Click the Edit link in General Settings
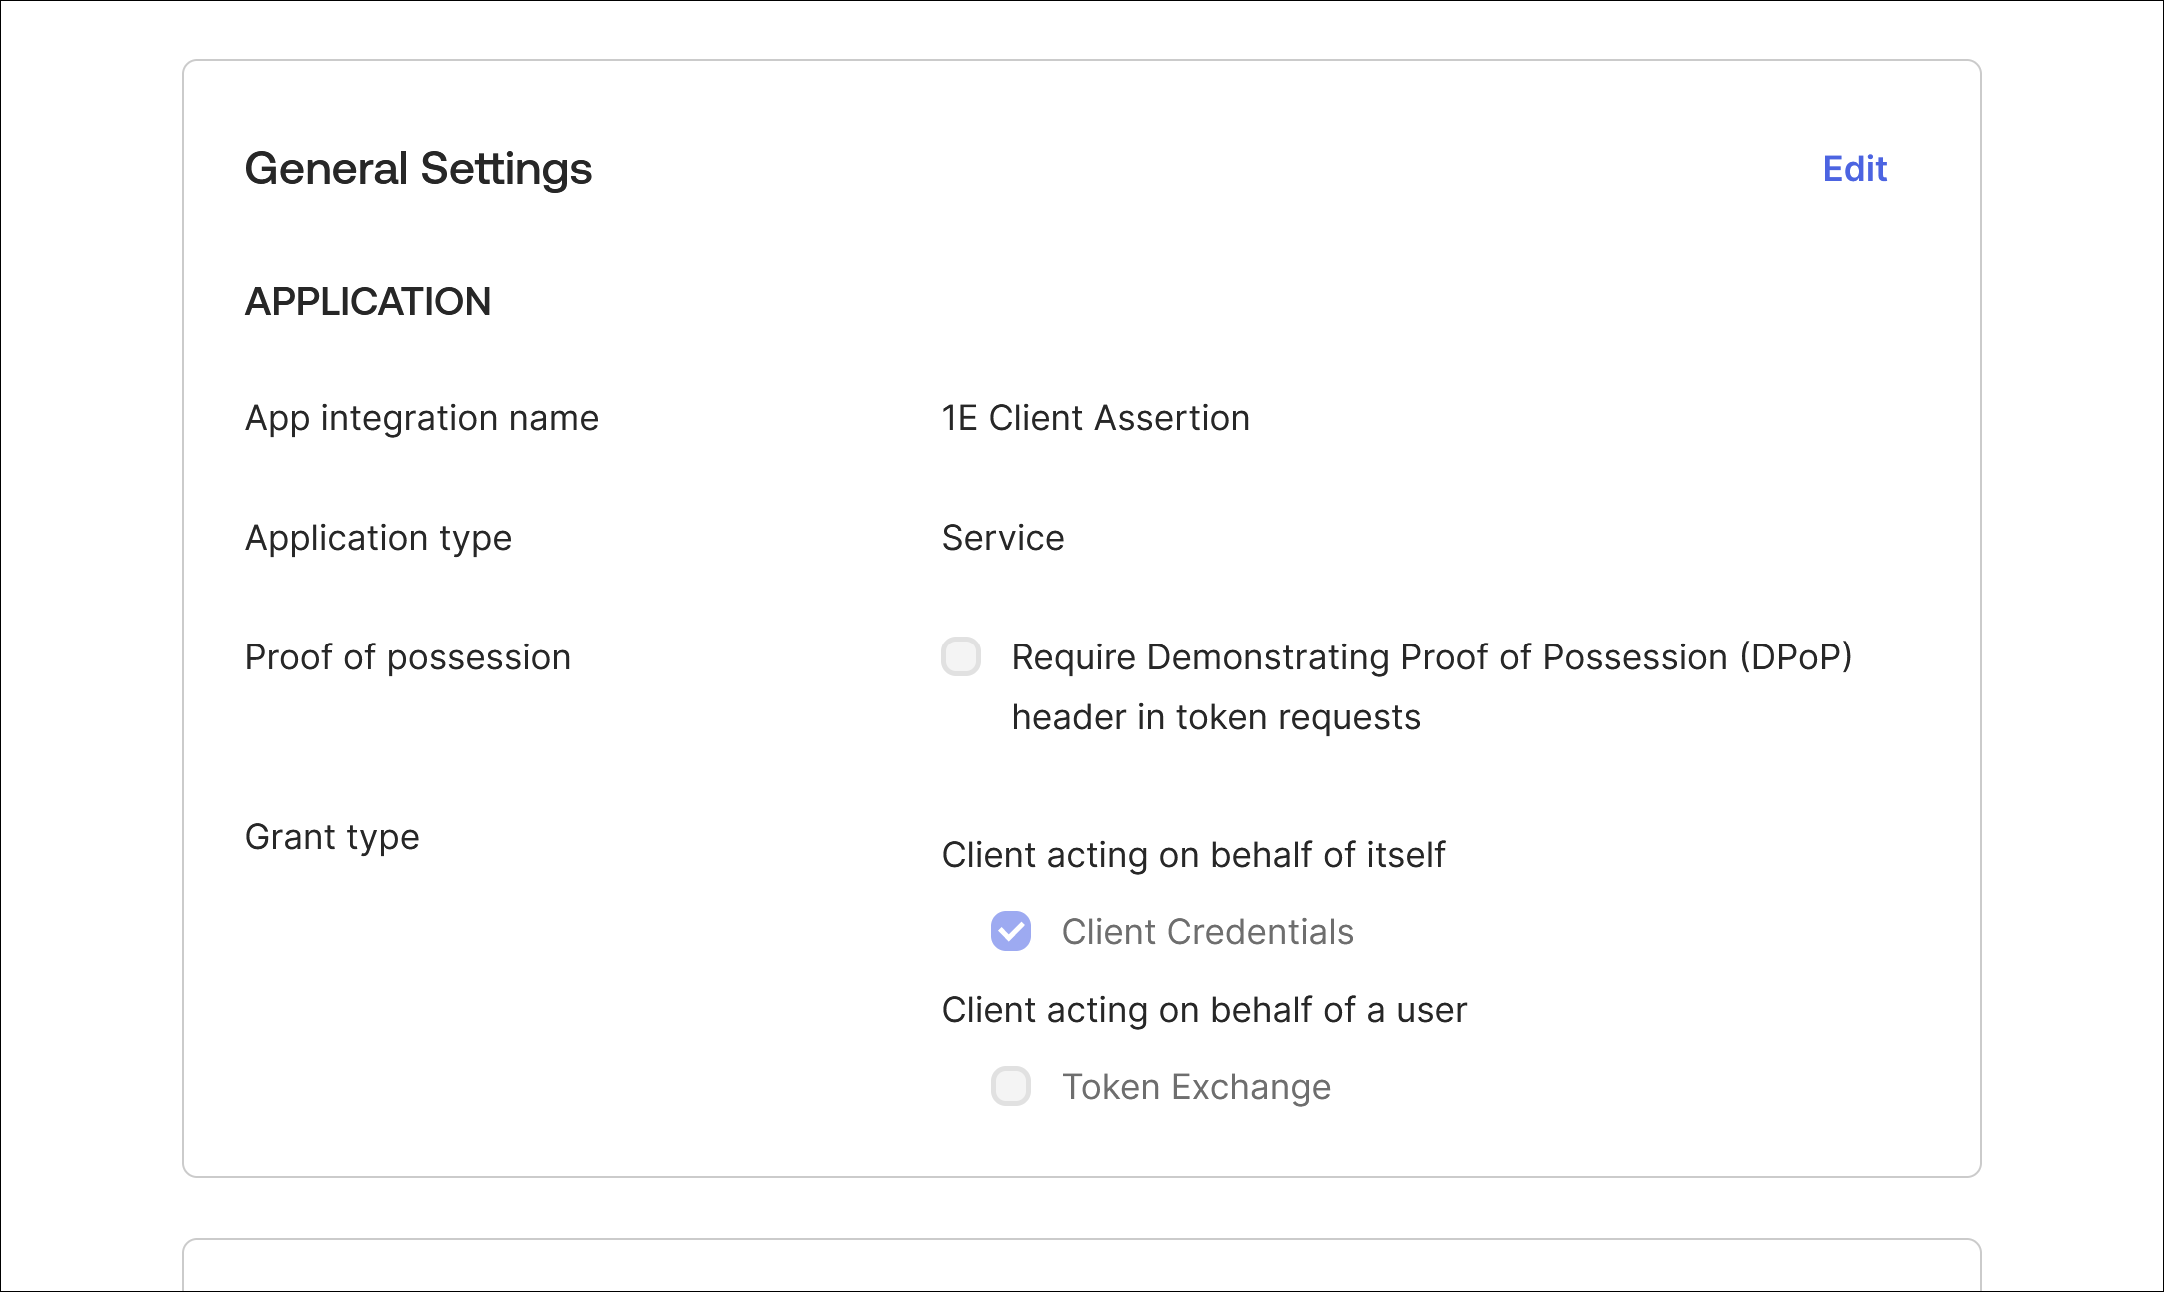Image resolution: width=2164 pixels, height=1292 pixels. coord(1854,169)
